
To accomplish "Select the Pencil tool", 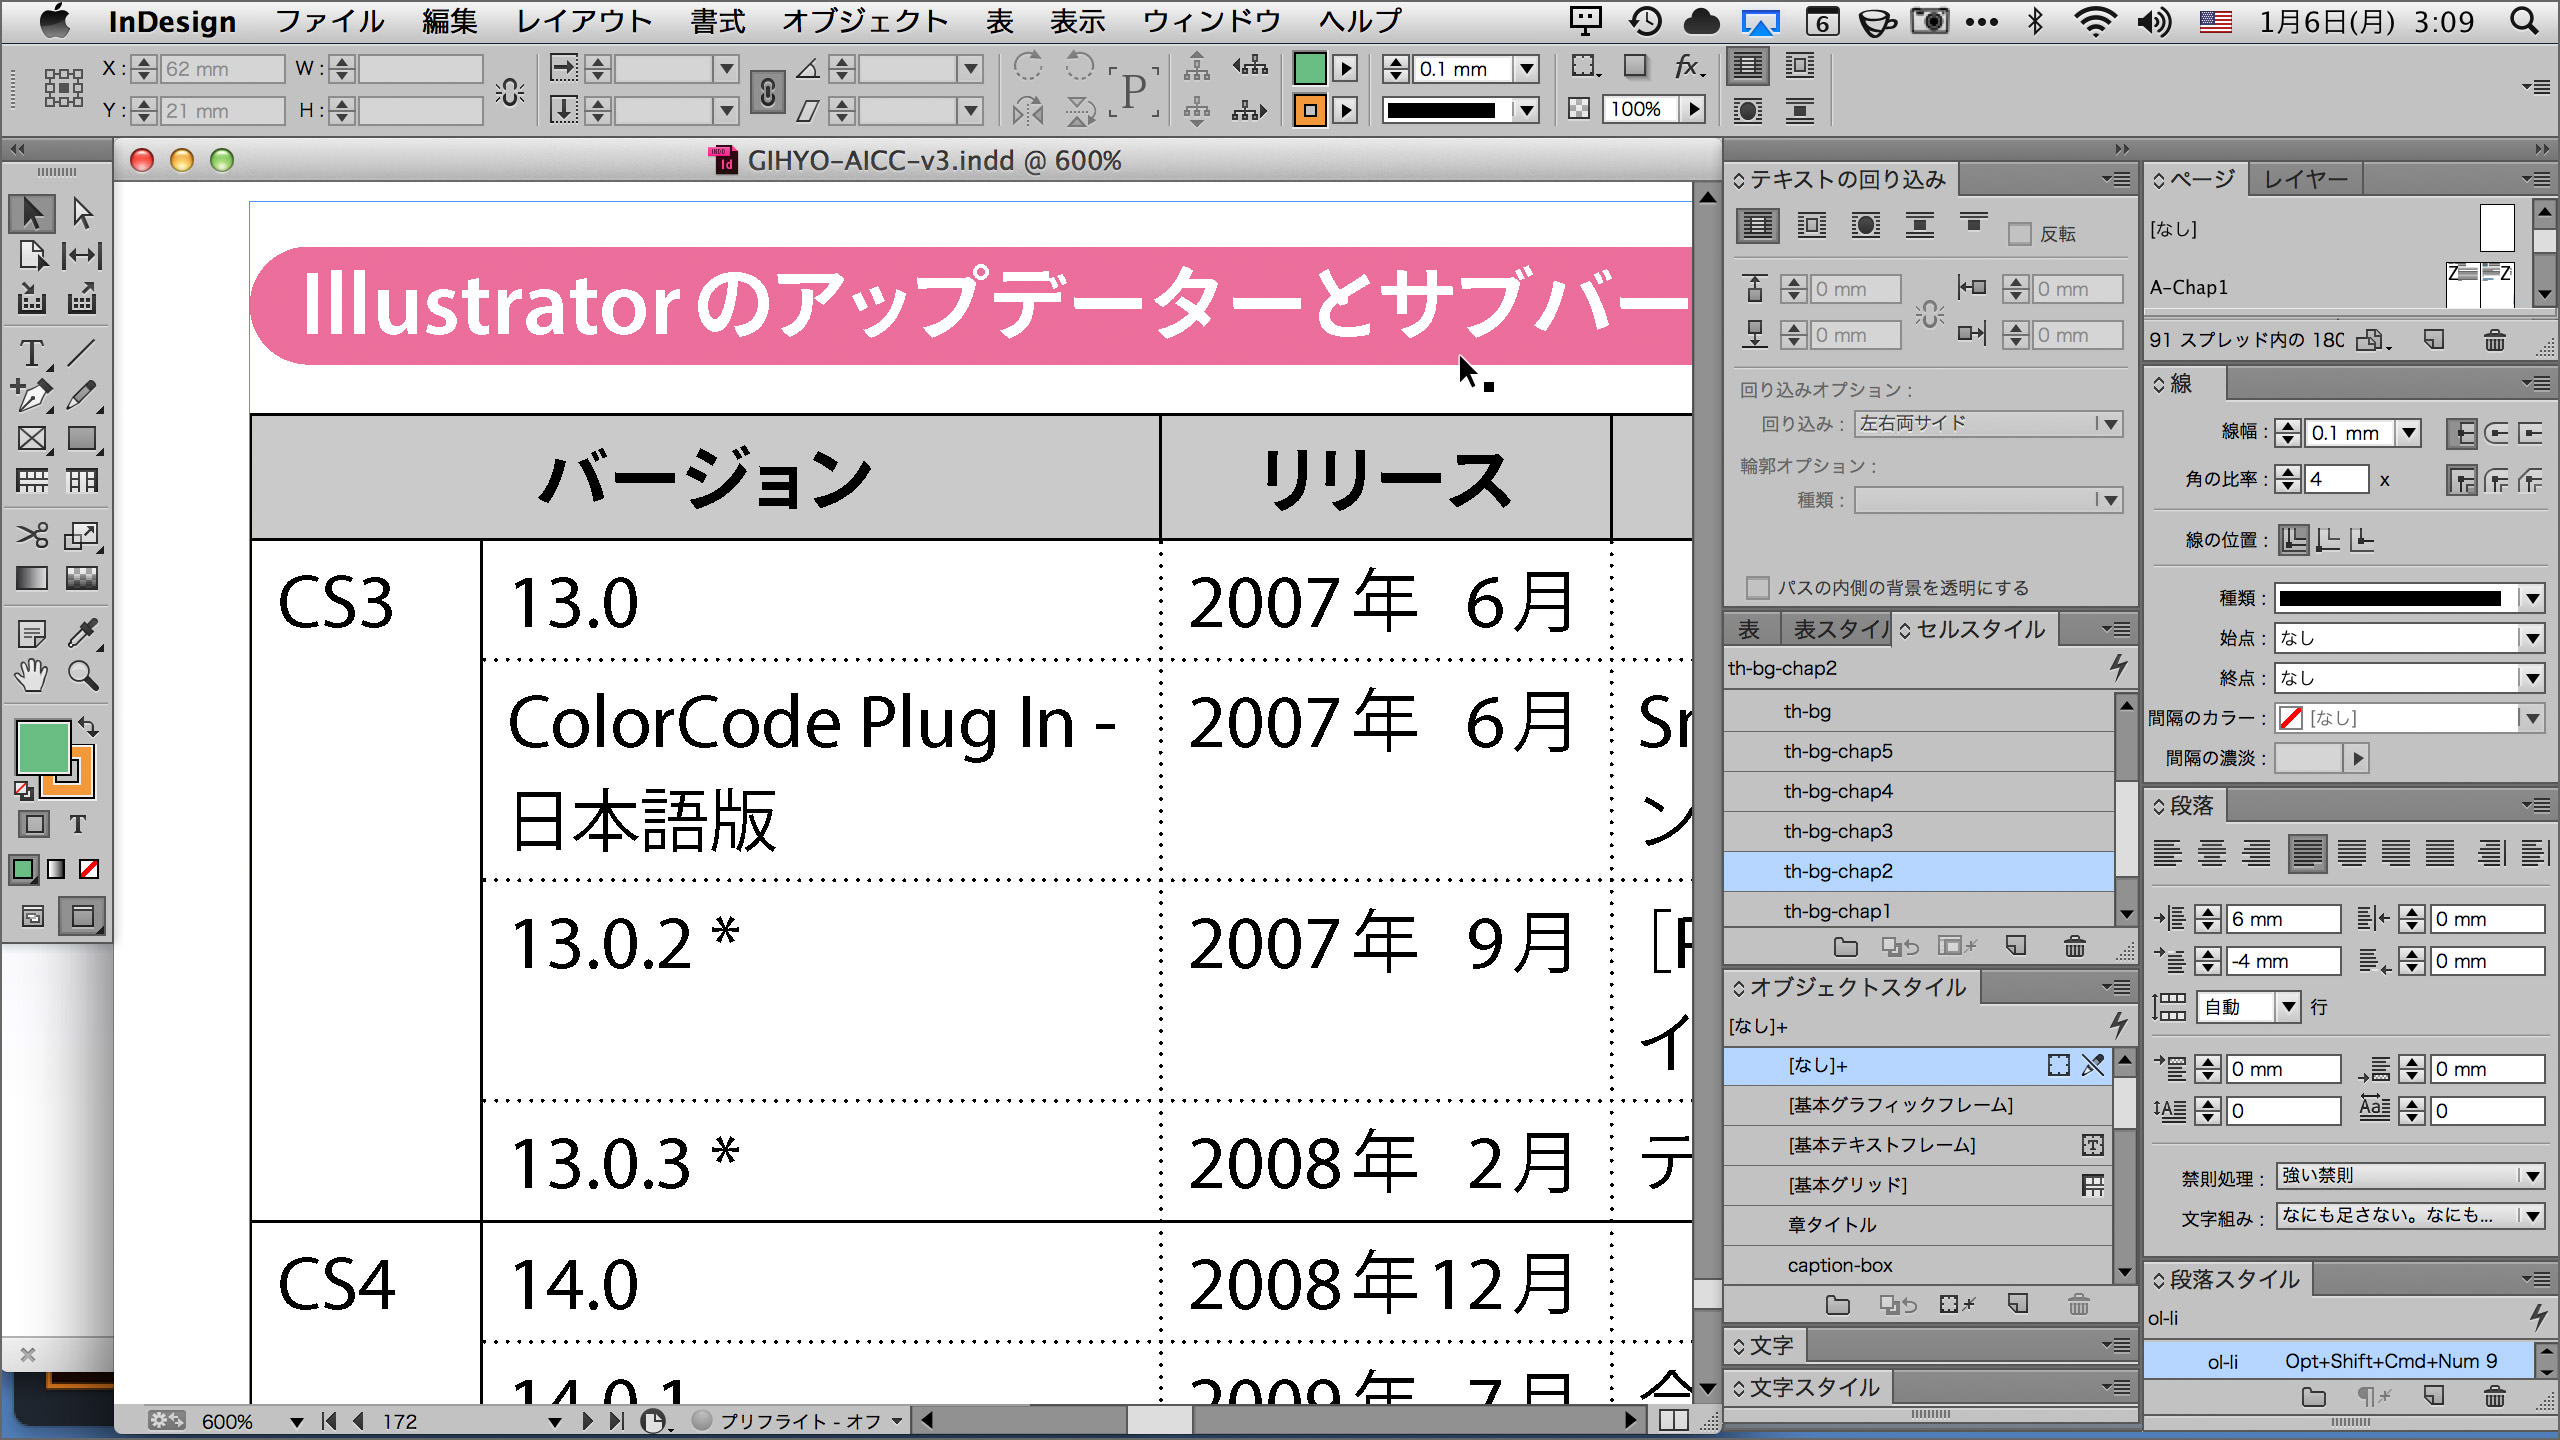I will [x=82, y=396].
